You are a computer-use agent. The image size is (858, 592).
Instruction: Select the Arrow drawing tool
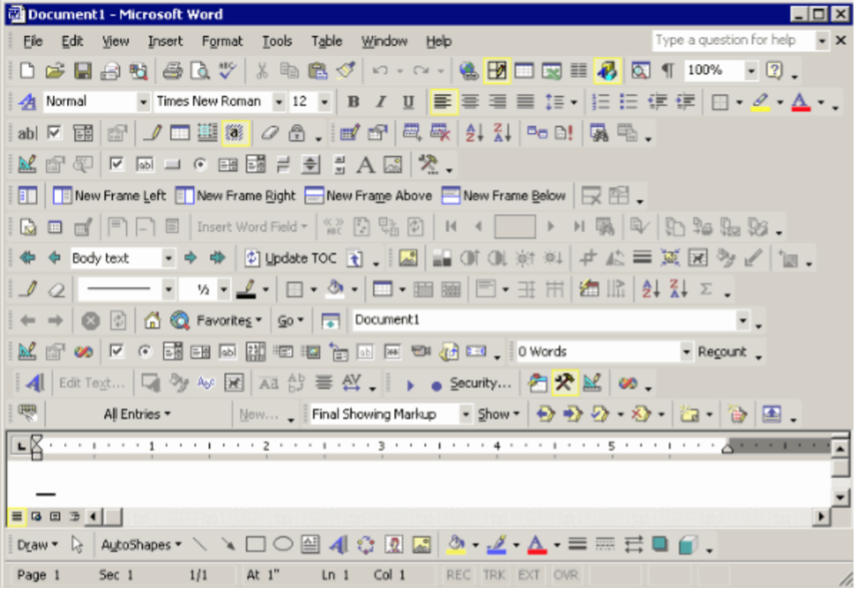[x=228, y=545]
